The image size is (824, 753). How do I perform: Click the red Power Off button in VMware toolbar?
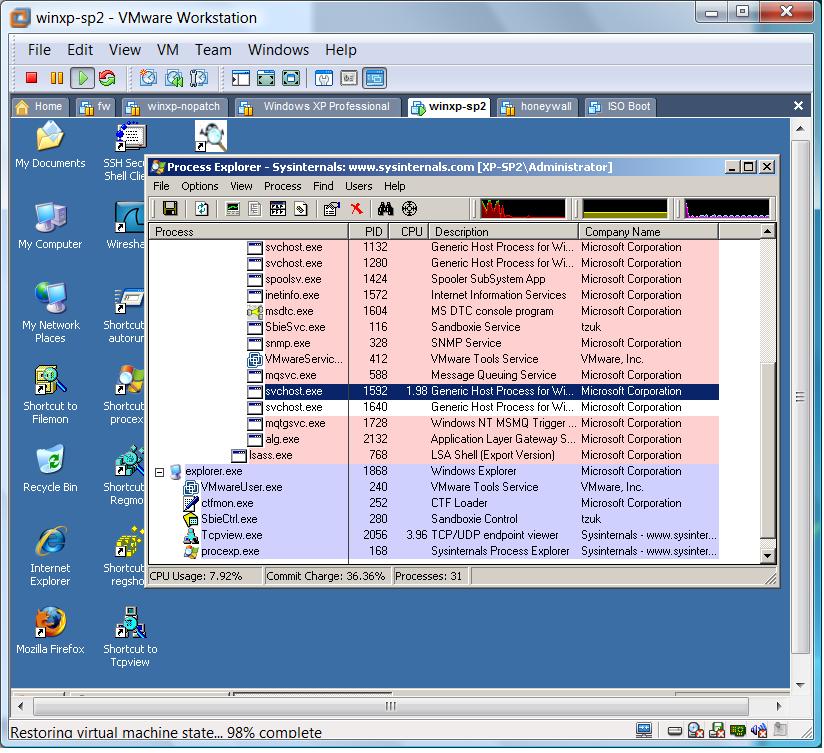point(32,78)
